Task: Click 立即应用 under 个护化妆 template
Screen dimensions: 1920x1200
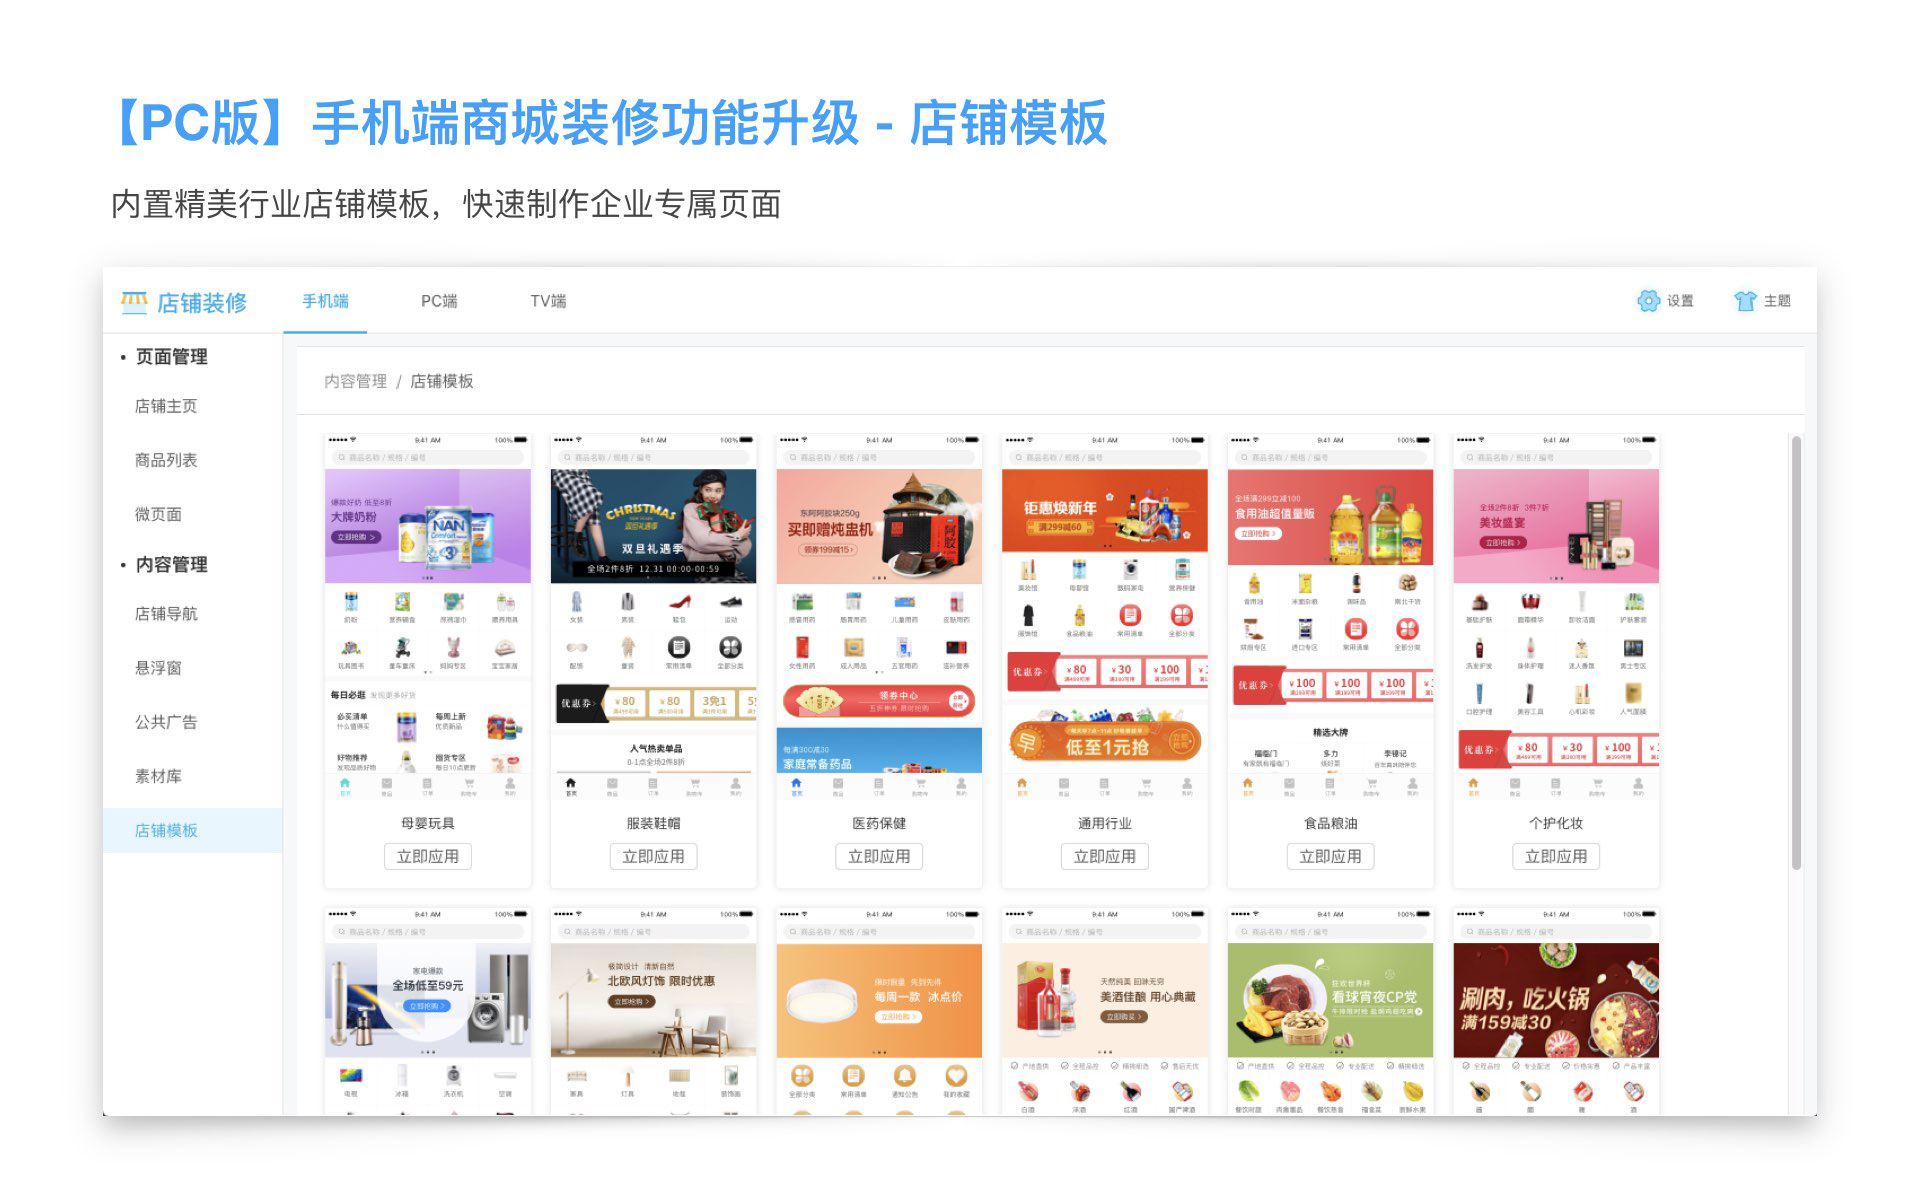Action: 1556,857
